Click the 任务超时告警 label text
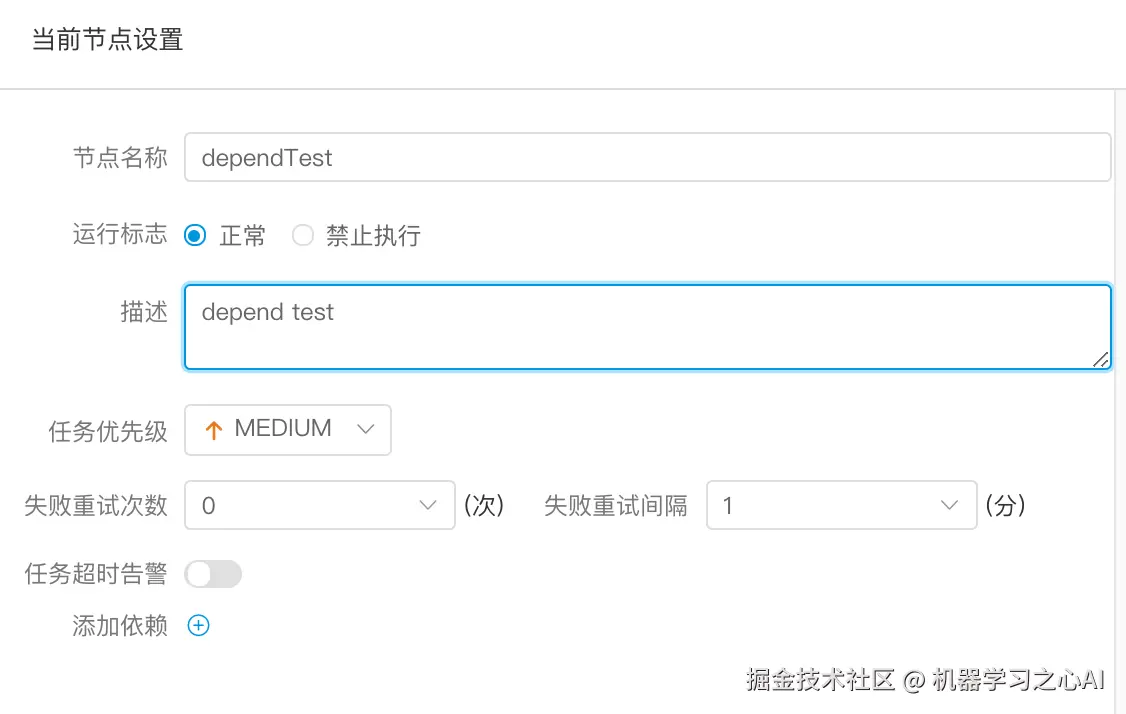 click(x=96, y=574)
